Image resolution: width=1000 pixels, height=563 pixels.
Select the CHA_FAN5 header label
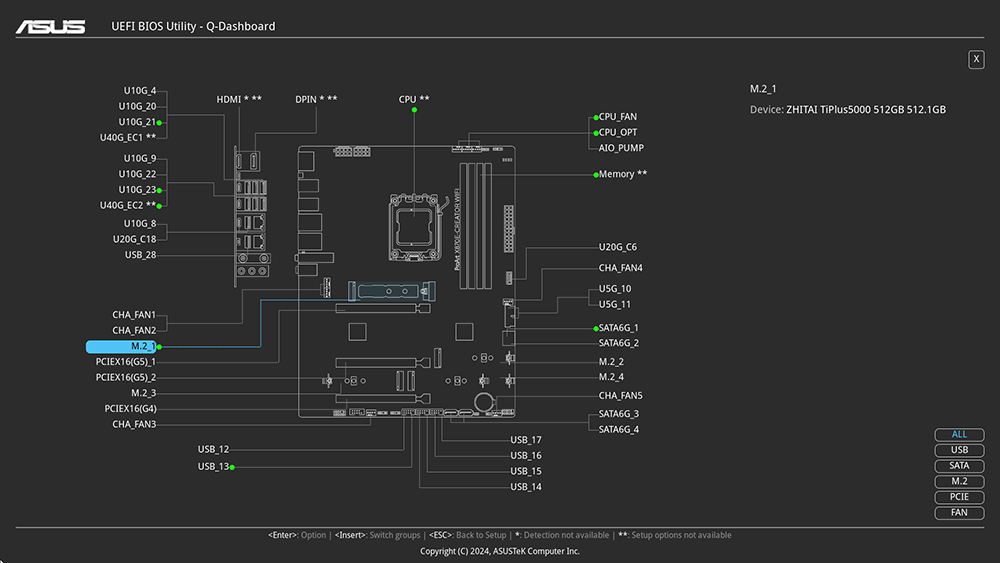(x=620, y=396)
